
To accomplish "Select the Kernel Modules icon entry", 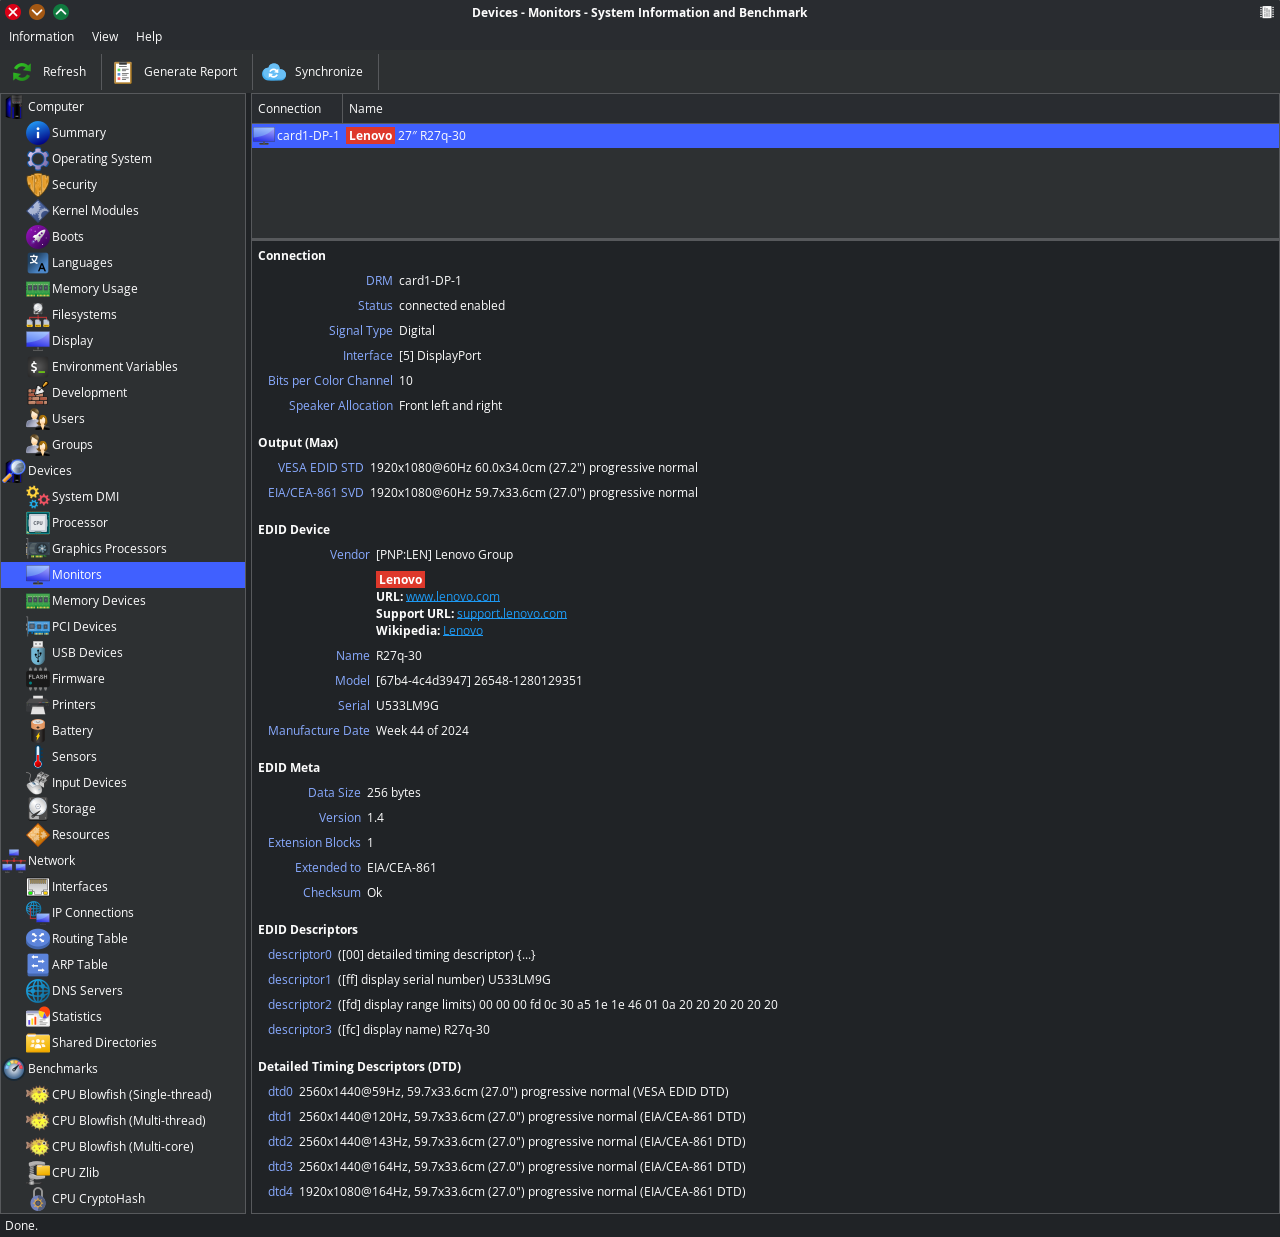I will (38, 211).
